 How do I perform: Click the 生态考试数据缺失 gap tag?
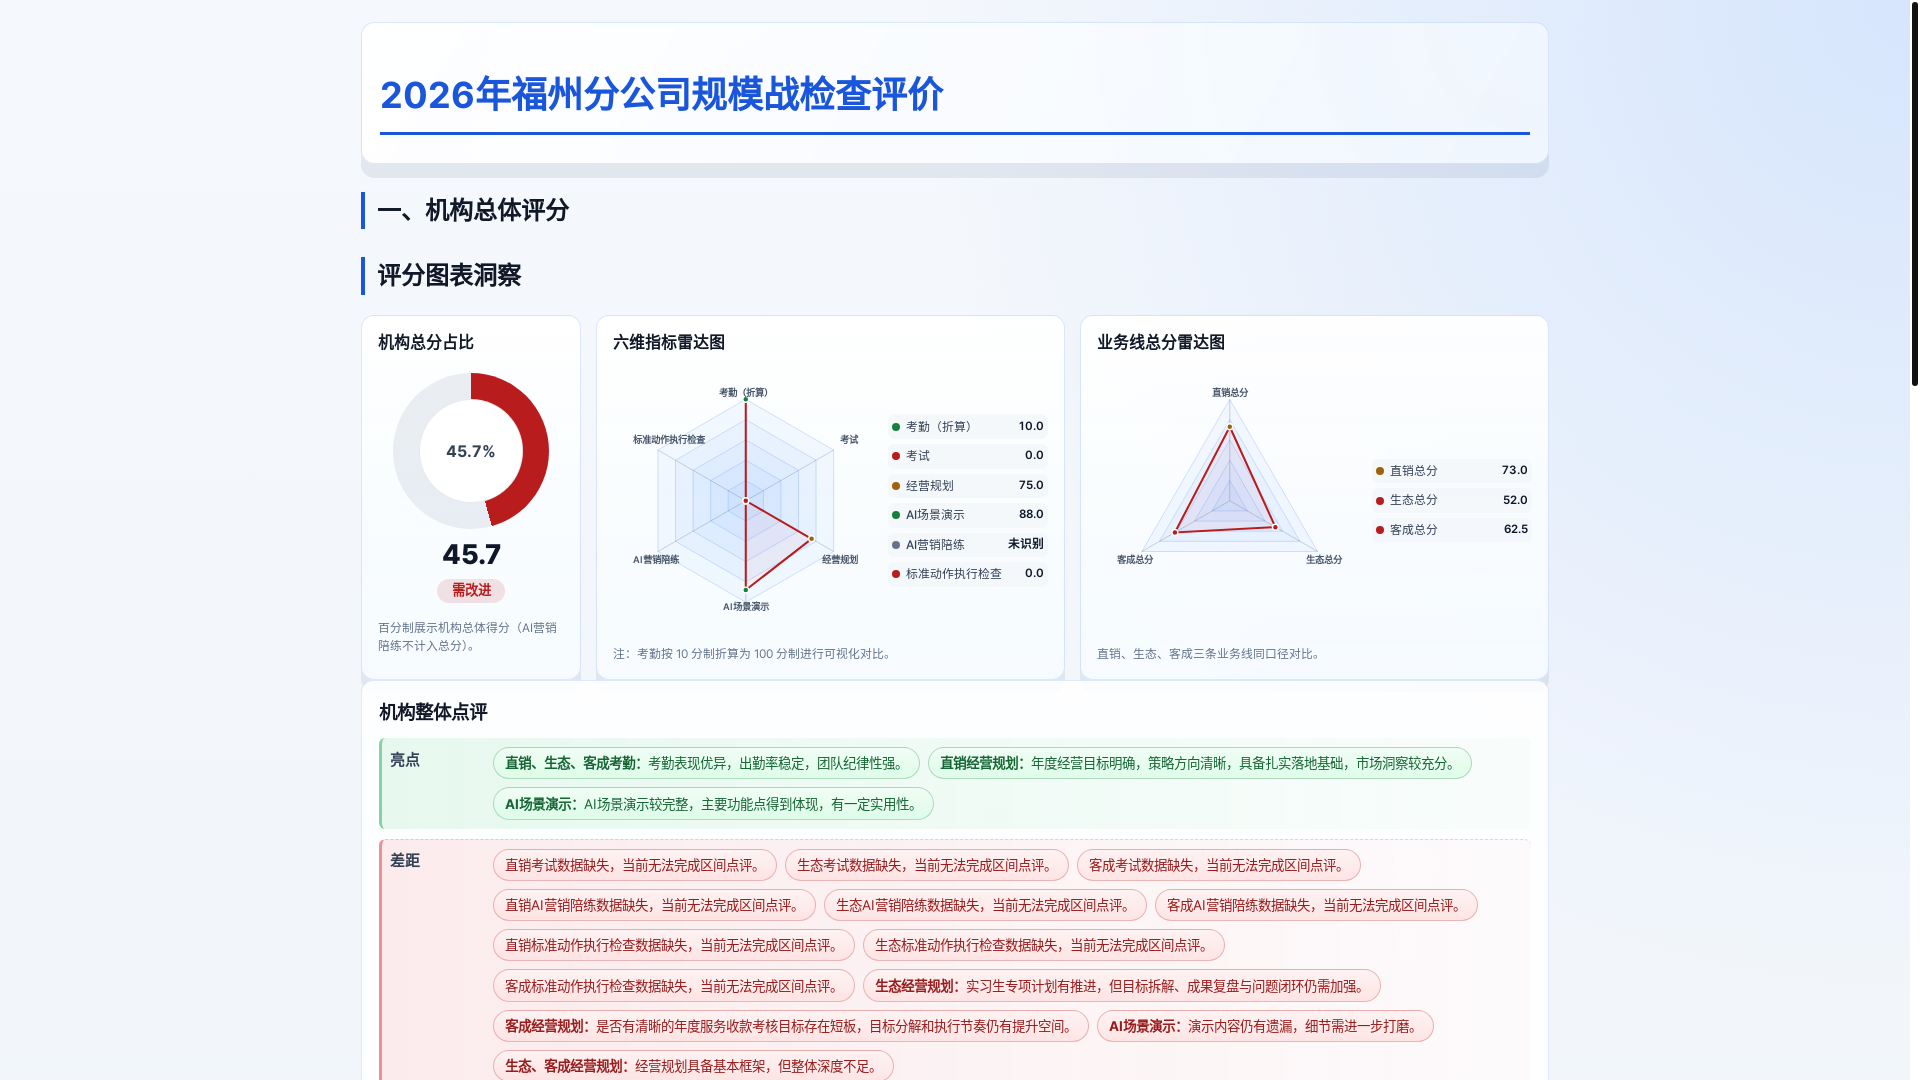(927, 865)
